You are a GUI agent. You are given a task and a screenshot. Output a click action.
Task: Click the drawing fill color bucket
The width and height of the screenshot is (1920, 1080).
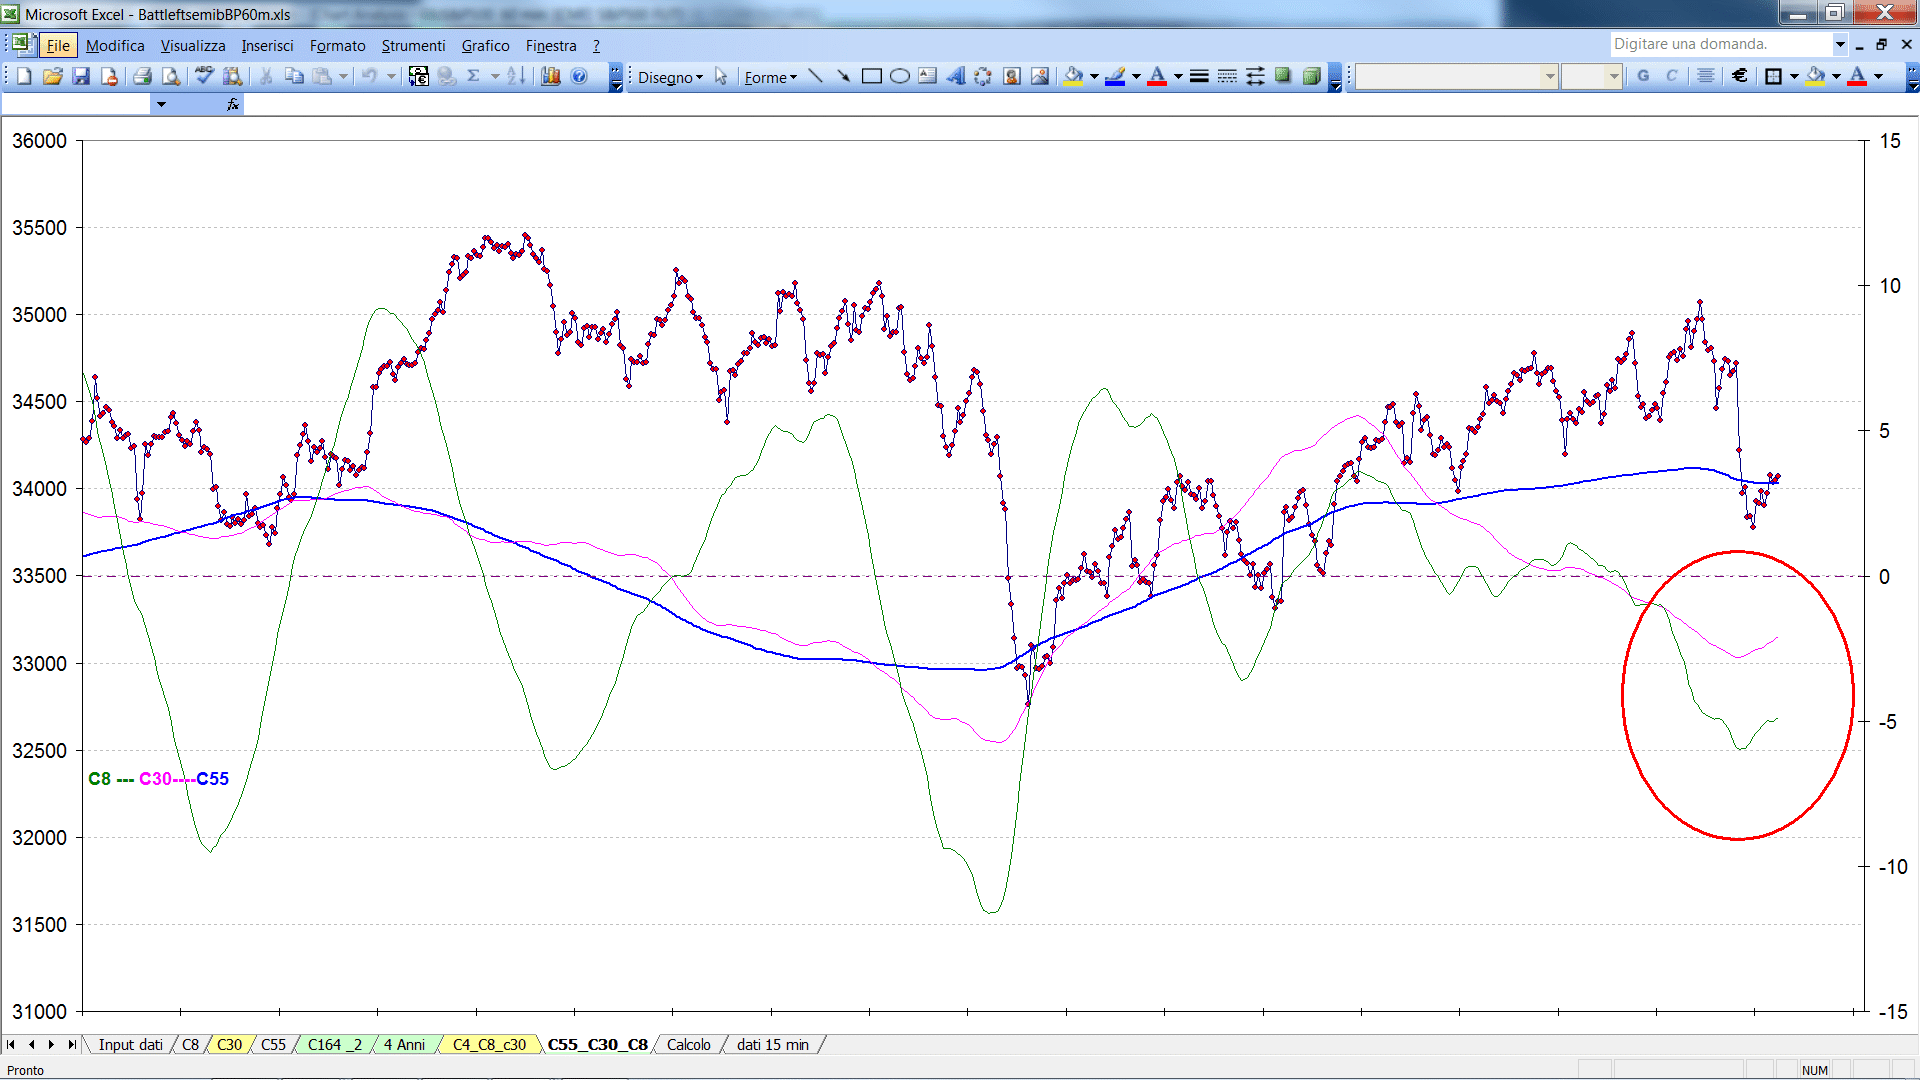coord(1073,76)
